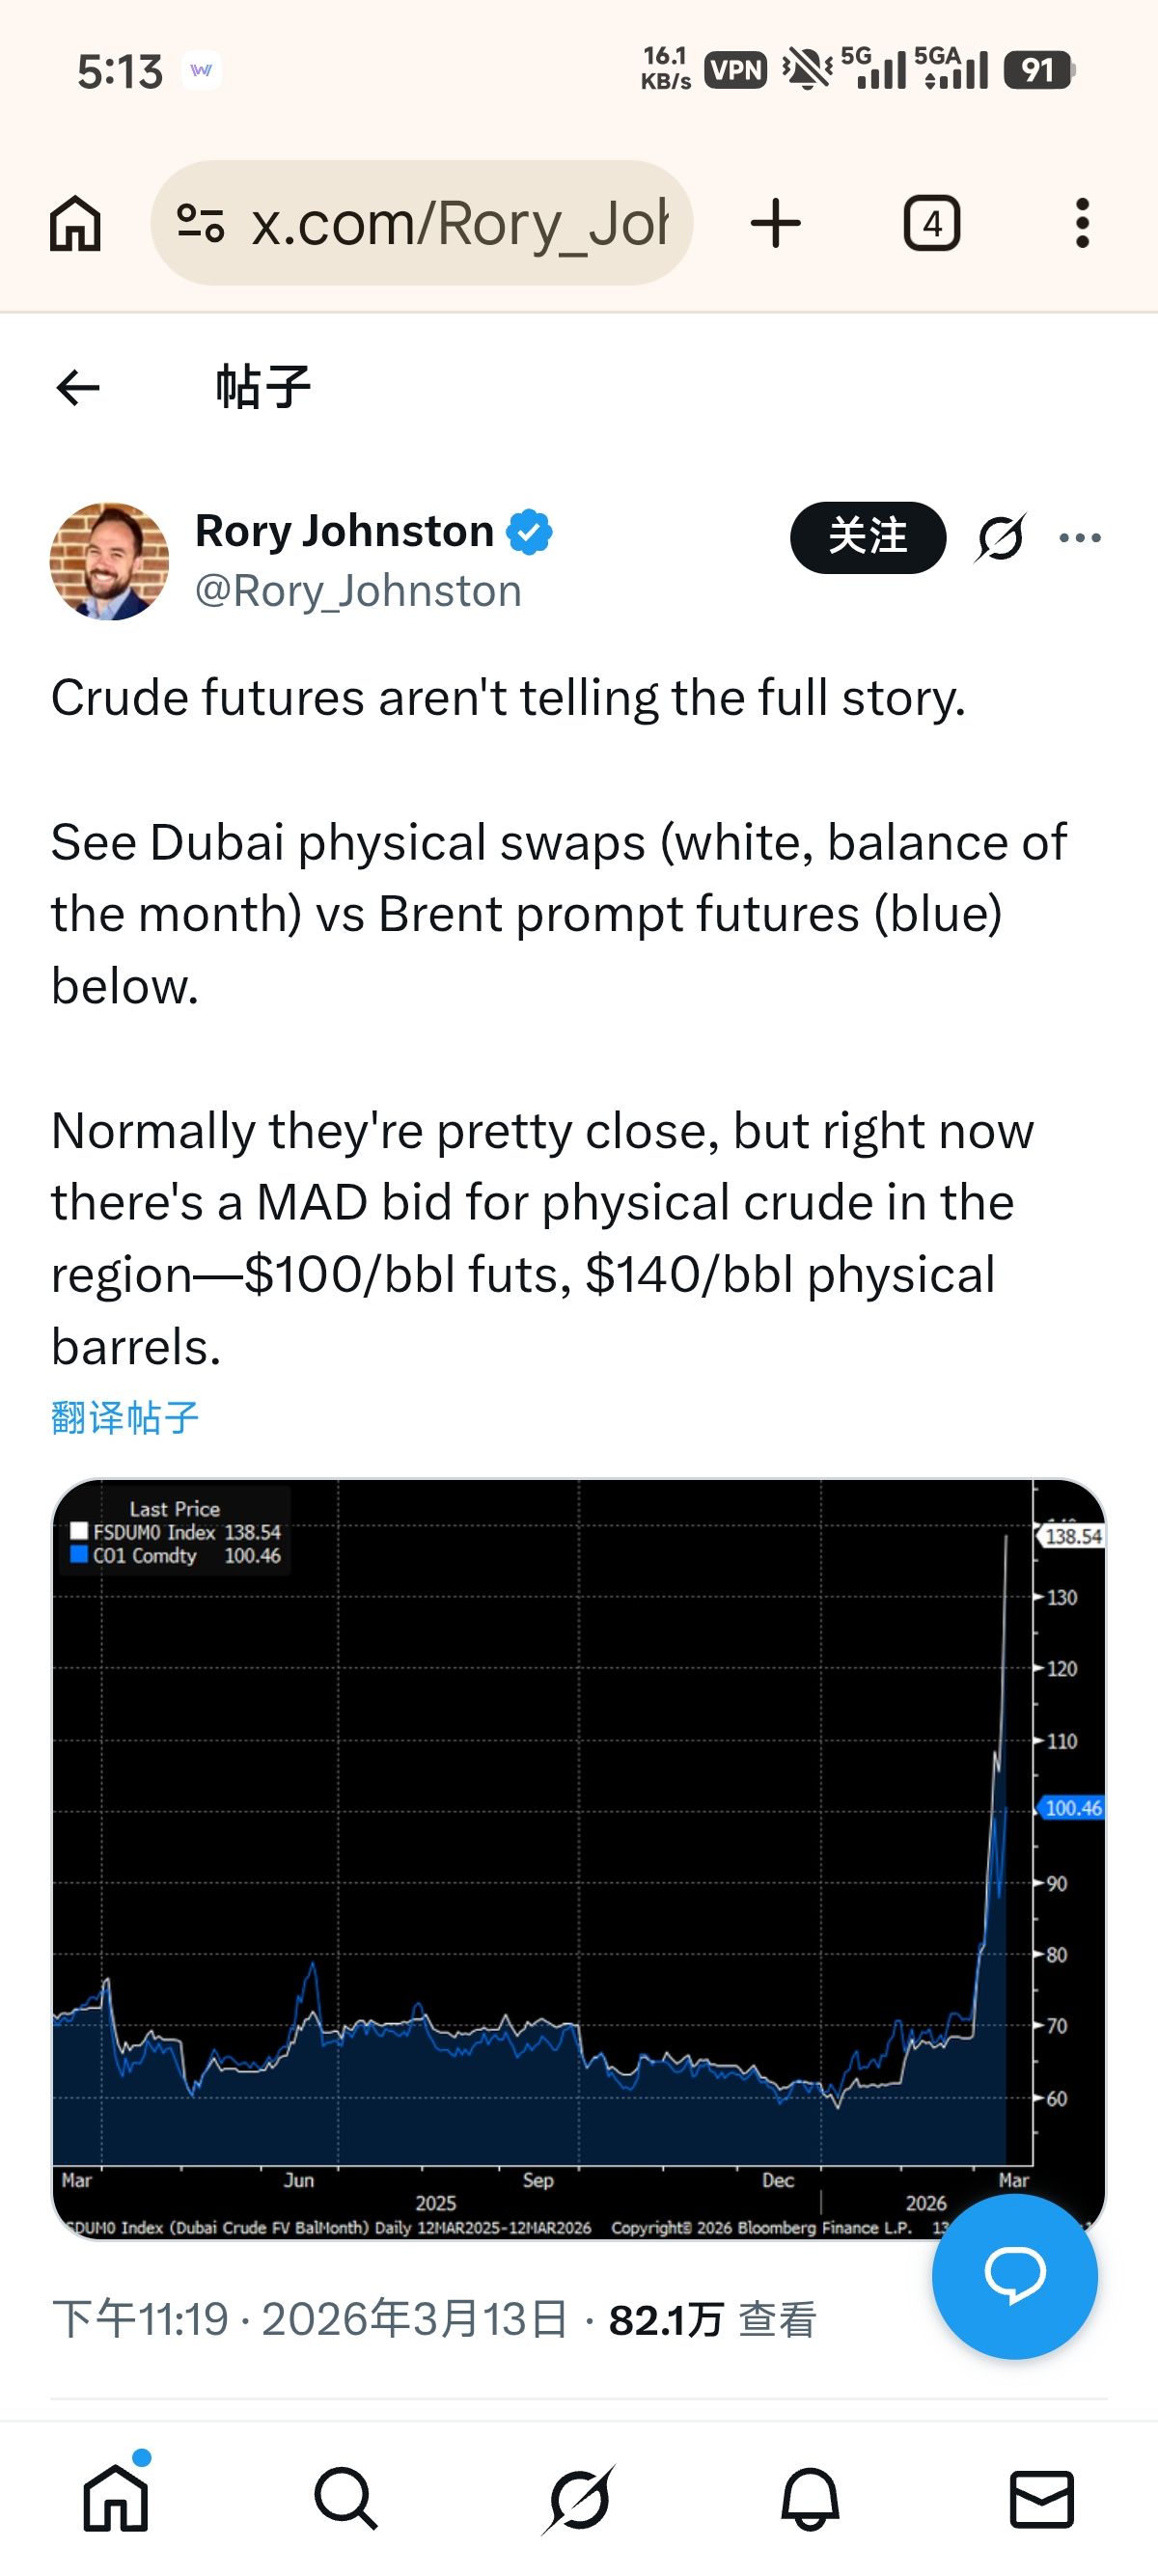Viewport: 1158px width, 2576px height.
Task: Open Rory Johnston's profile picture
Action: click(109, 561)
